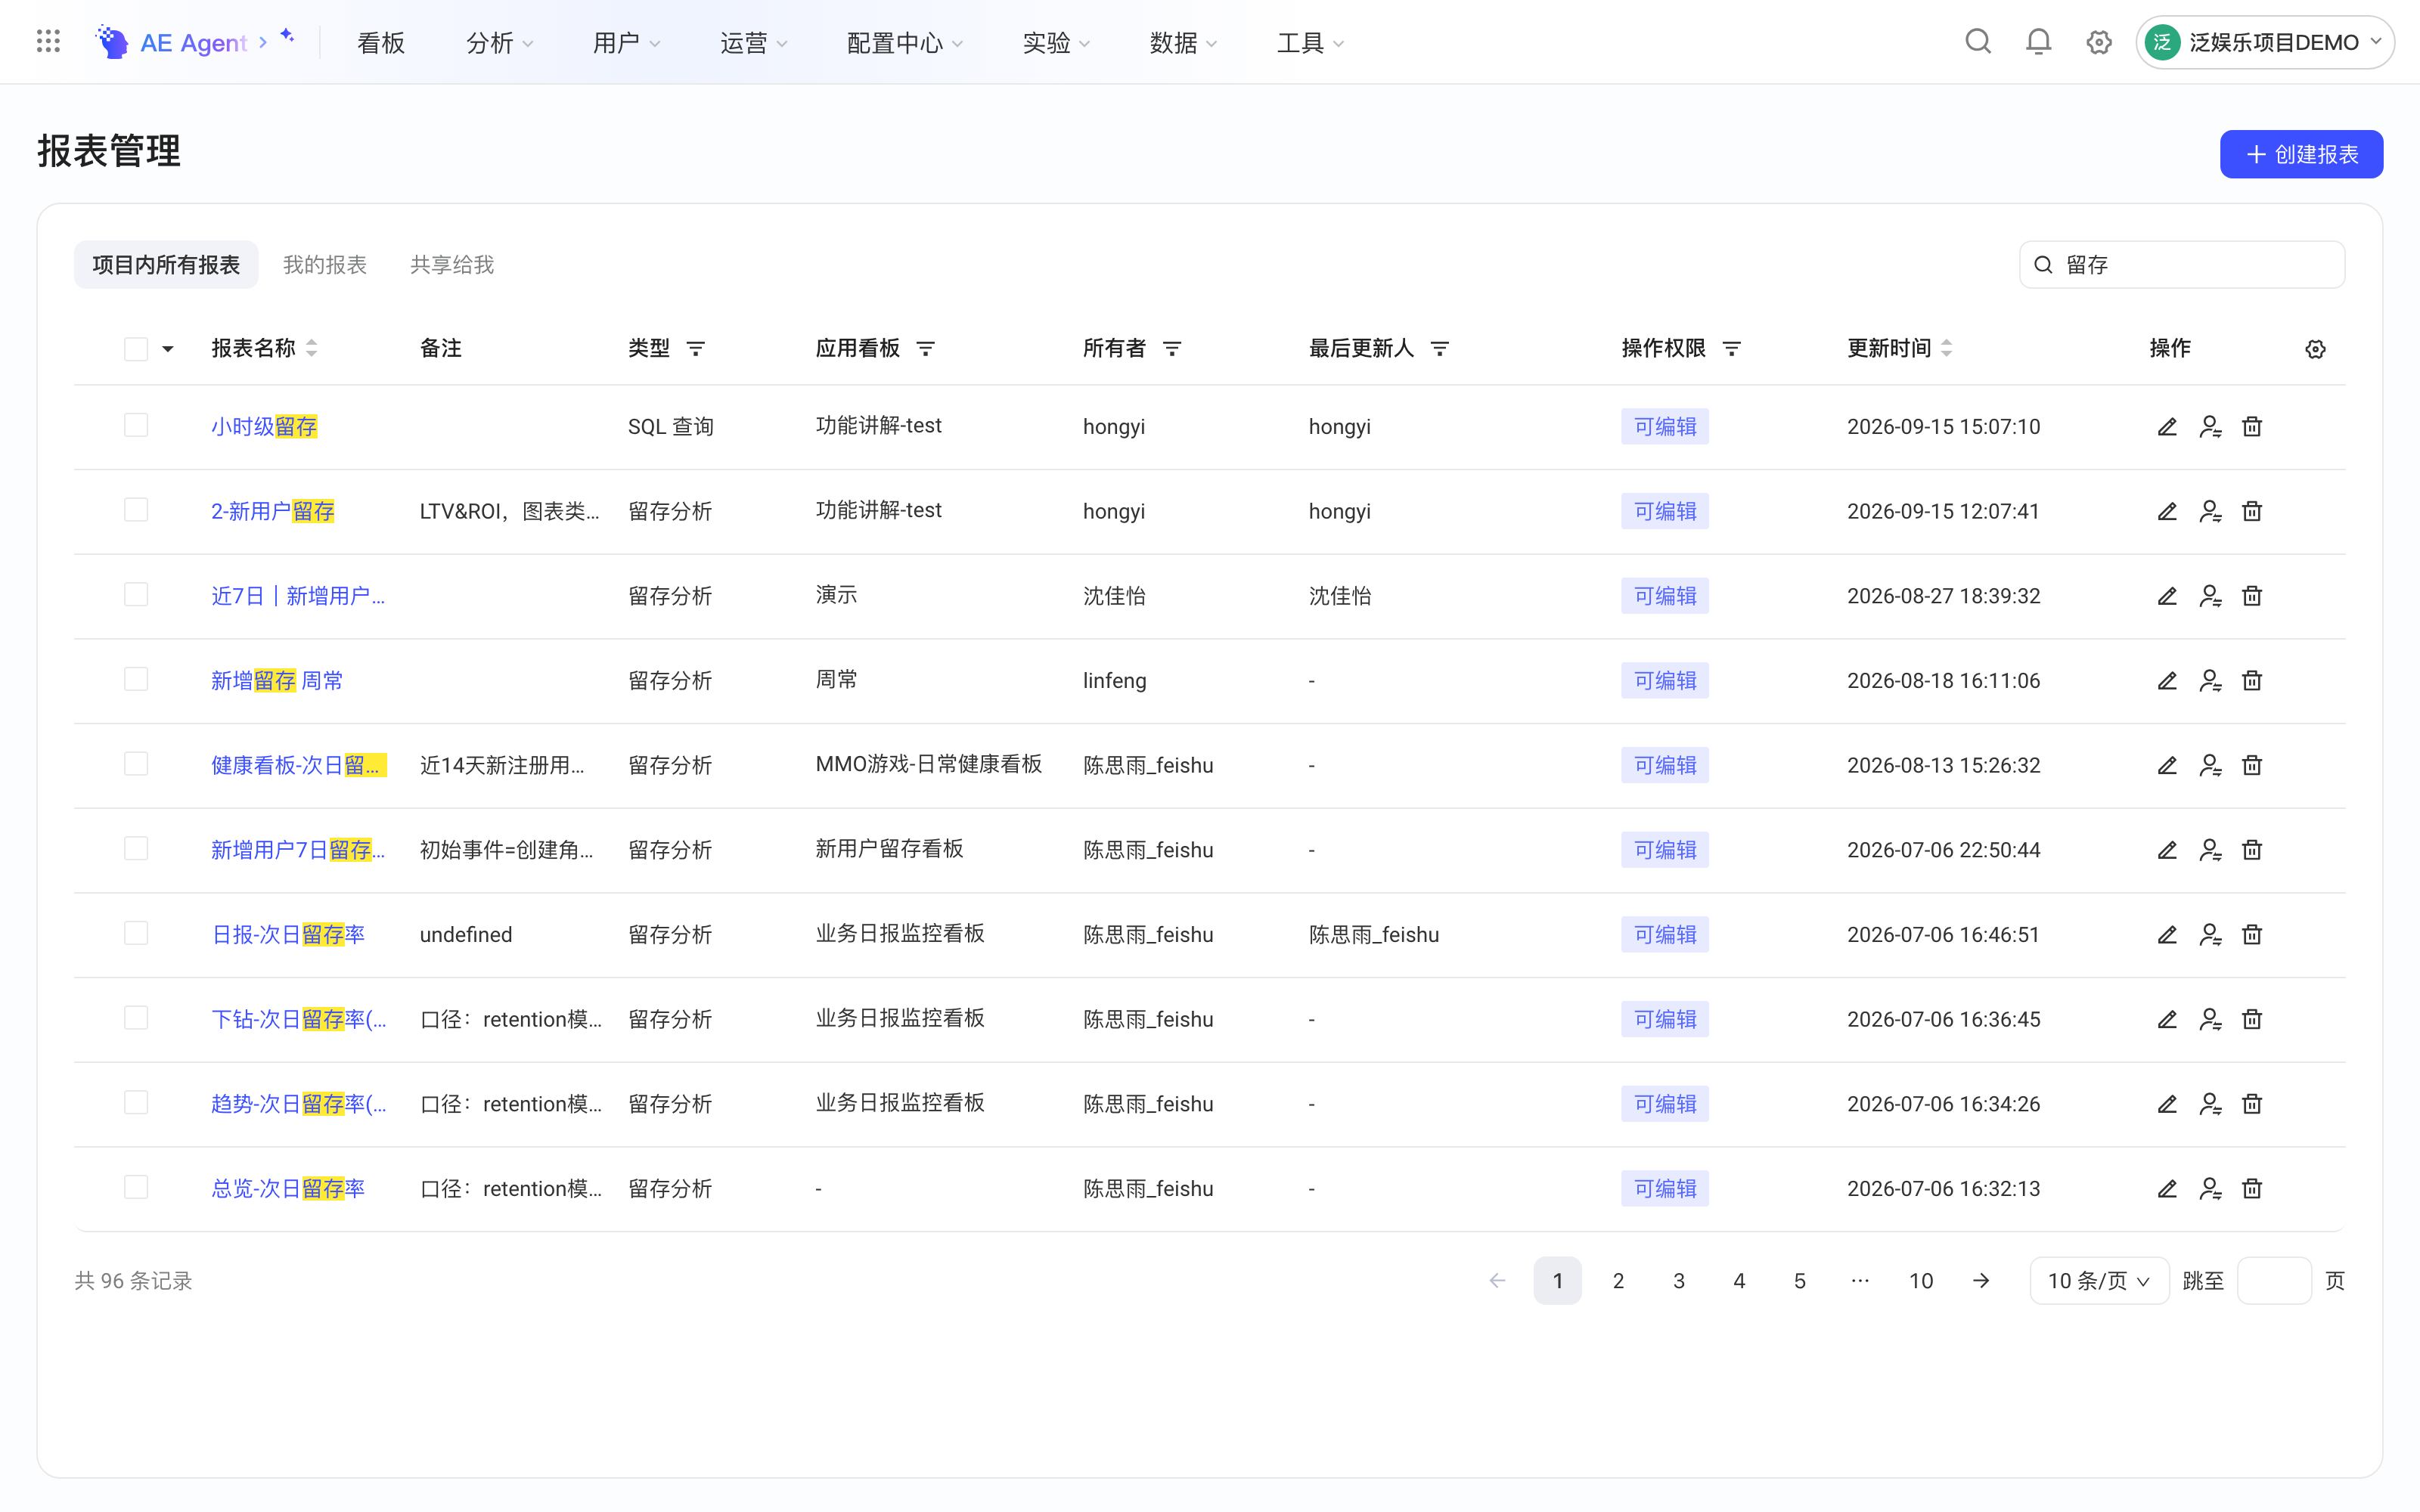Sort by 更新时间 column

point(1946,348)
